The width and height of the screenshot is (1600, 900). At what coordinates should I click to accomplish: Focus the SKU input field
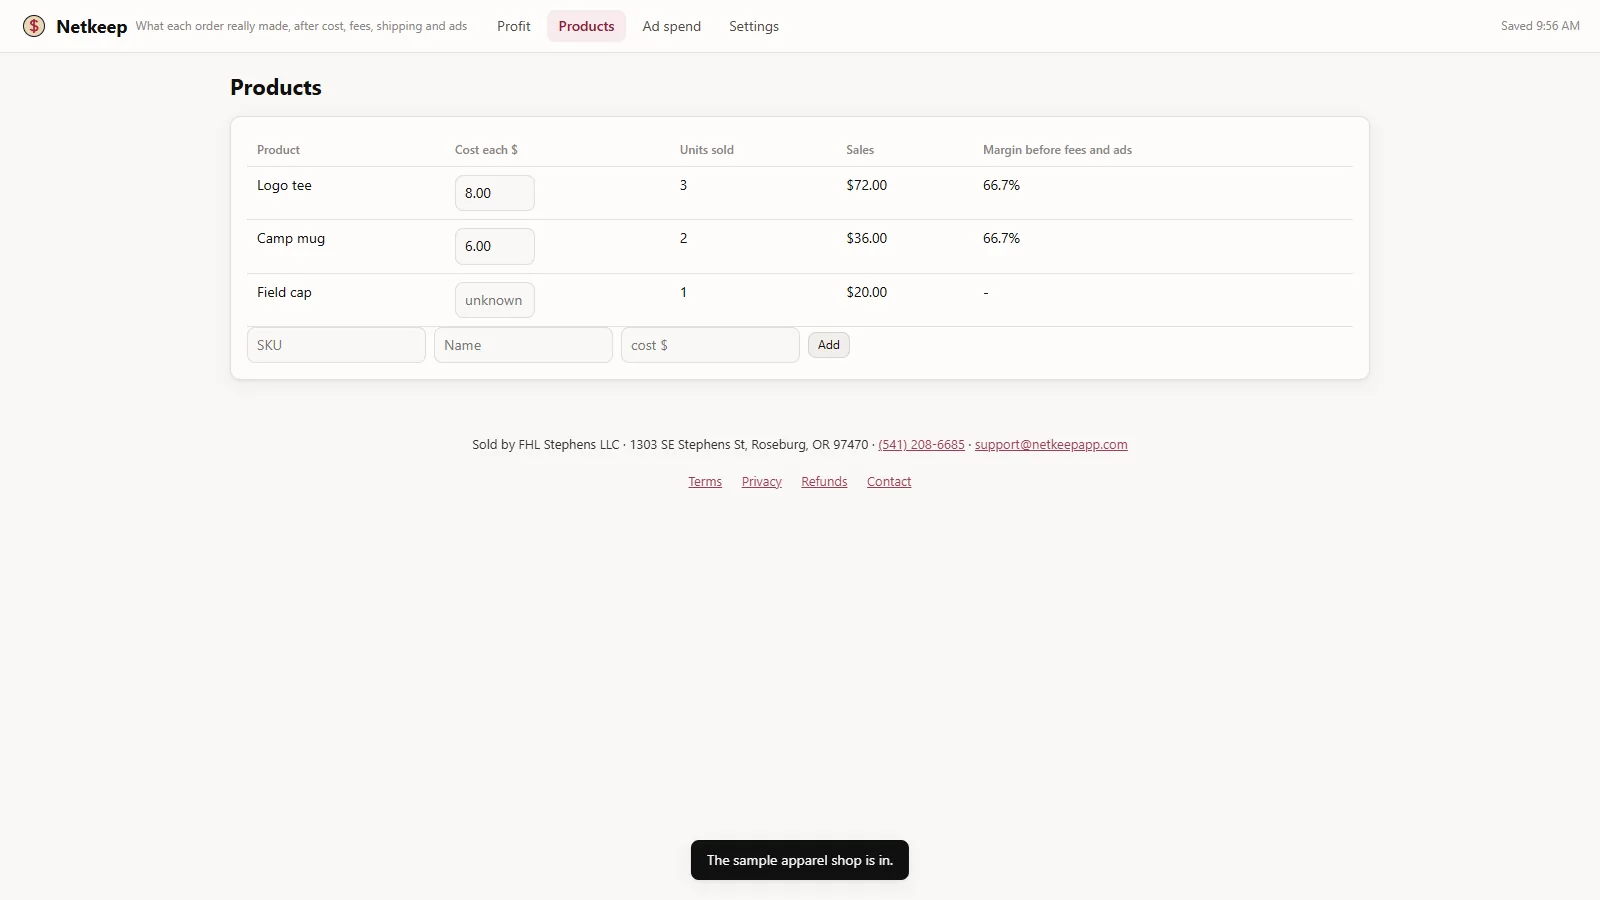(x=336, y=345)
